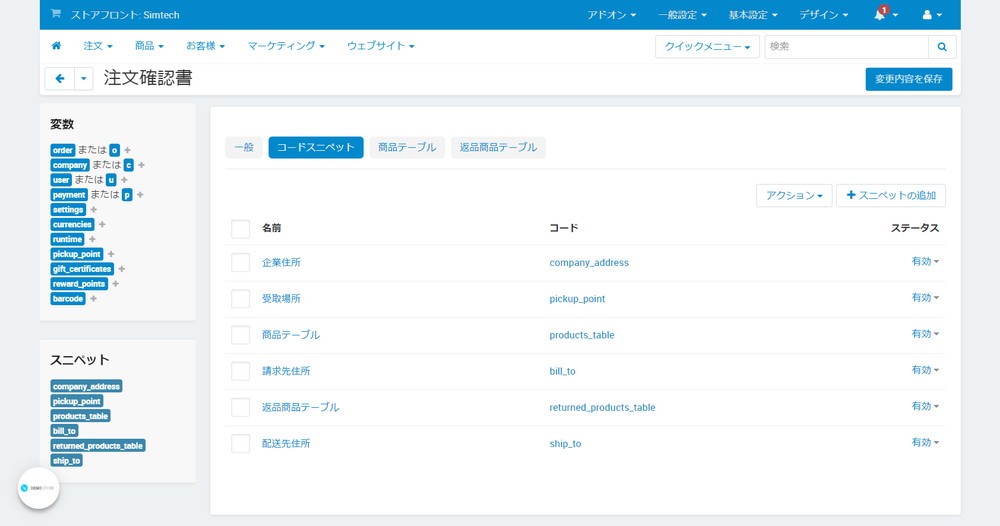Screen dimensions: 1000x526
Task: Expand currencies variable plus icon
Action: 102,224
